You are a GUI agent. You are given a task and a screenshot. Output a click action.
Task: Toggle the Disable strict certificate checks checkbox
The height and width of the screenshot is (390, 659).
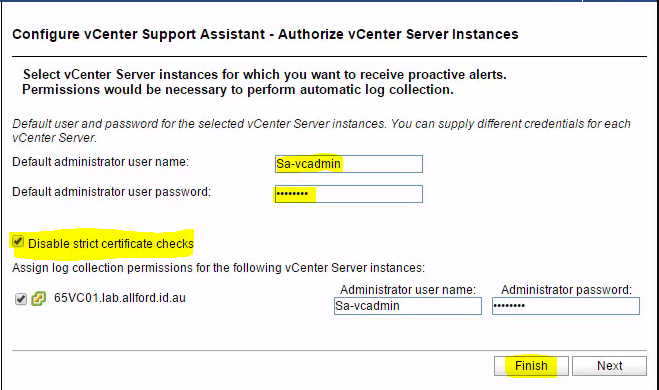point(18,242)
